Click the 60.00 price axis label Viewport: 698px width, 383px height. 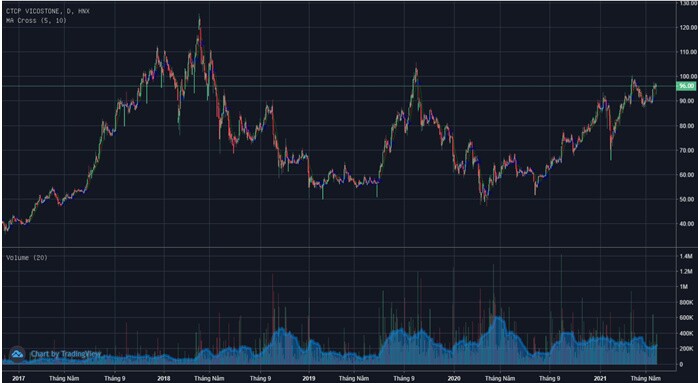coord(686,175)
